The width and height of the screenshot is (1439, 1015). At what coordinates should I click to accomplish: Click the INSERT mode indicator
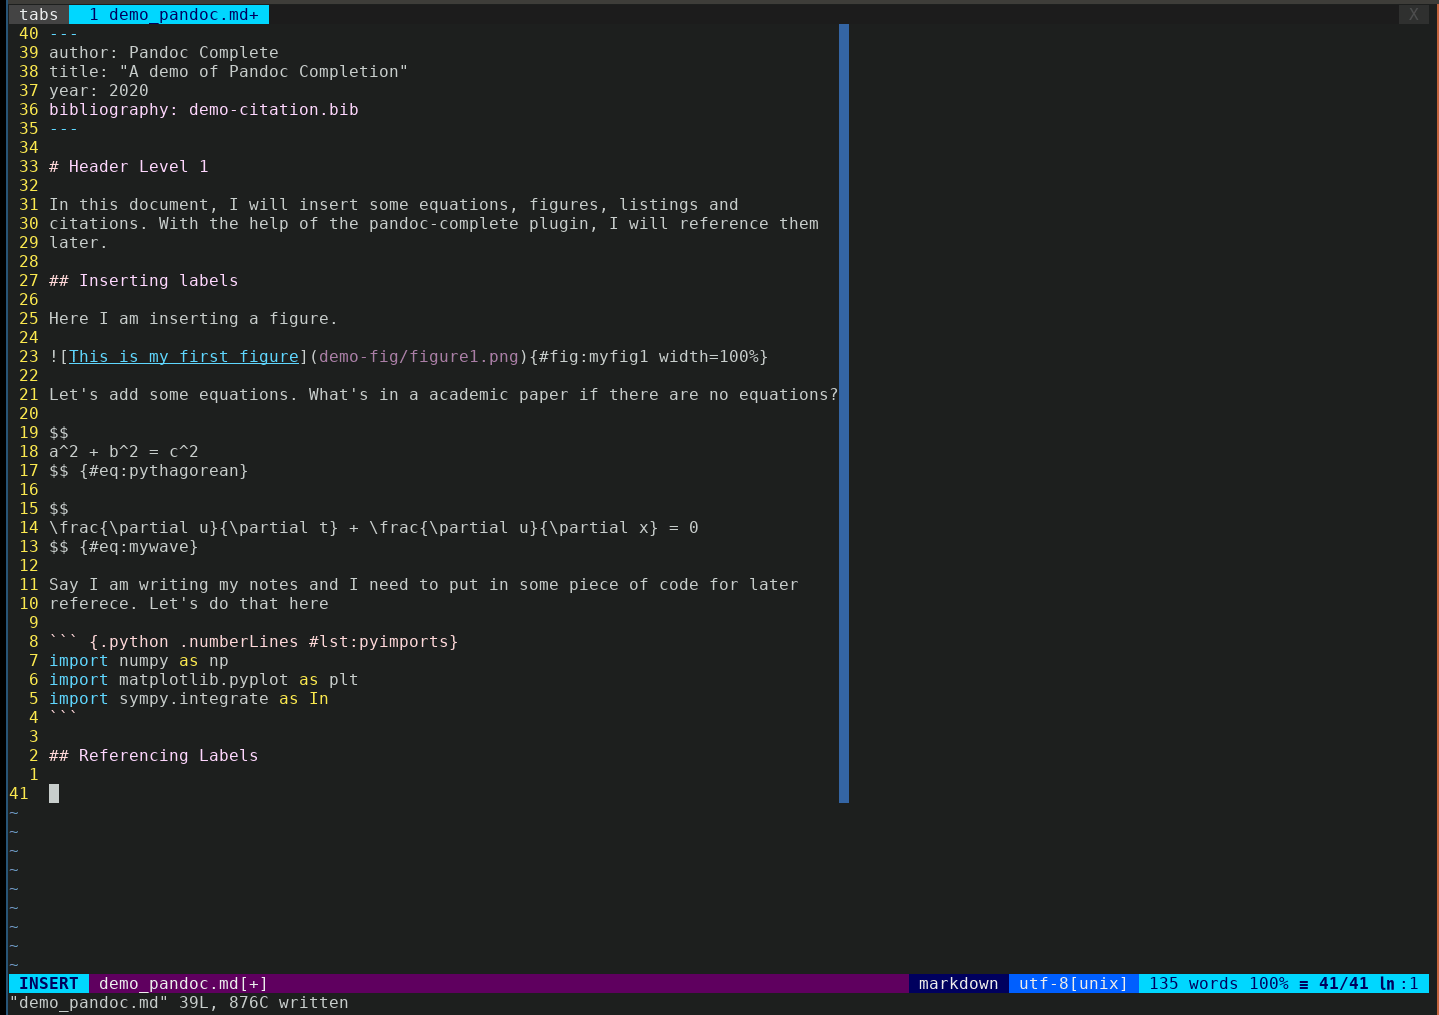49,984
